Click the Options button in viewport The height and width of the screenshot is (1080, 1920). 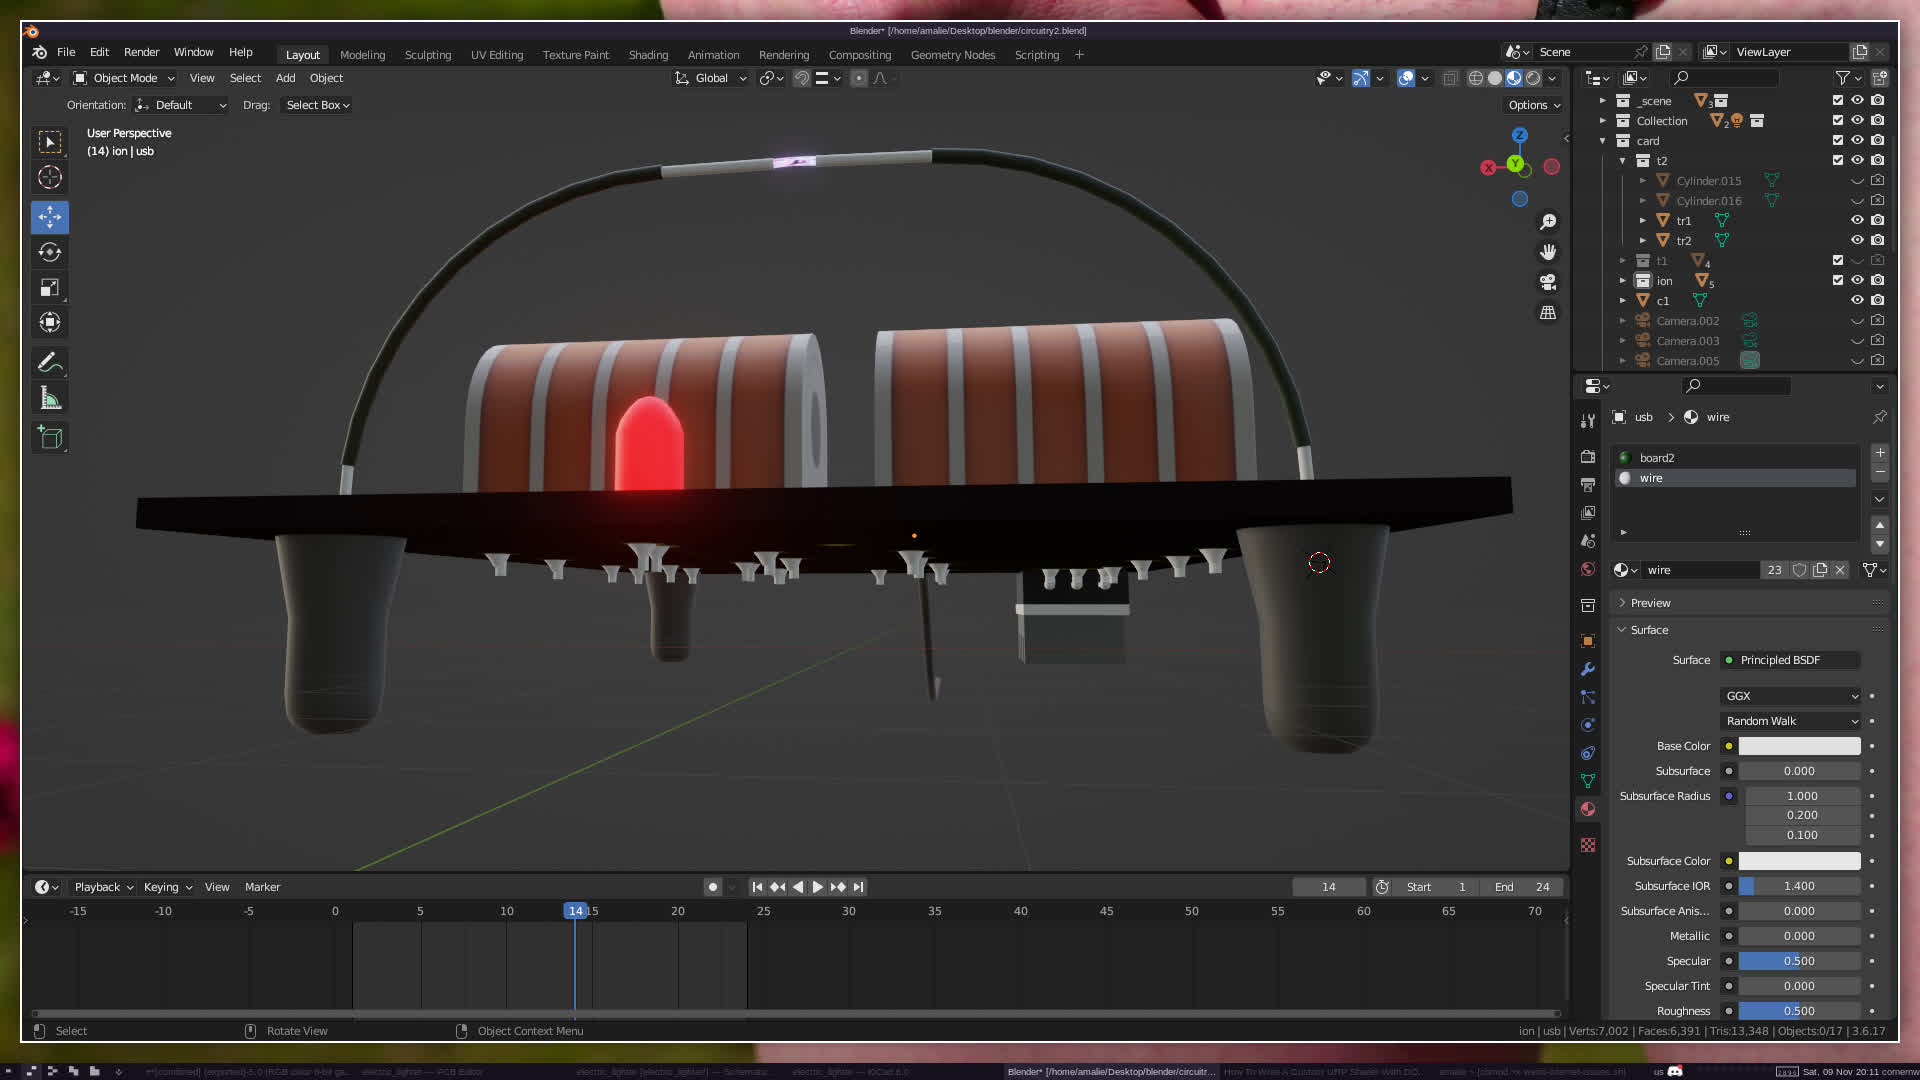point(1533,105)
